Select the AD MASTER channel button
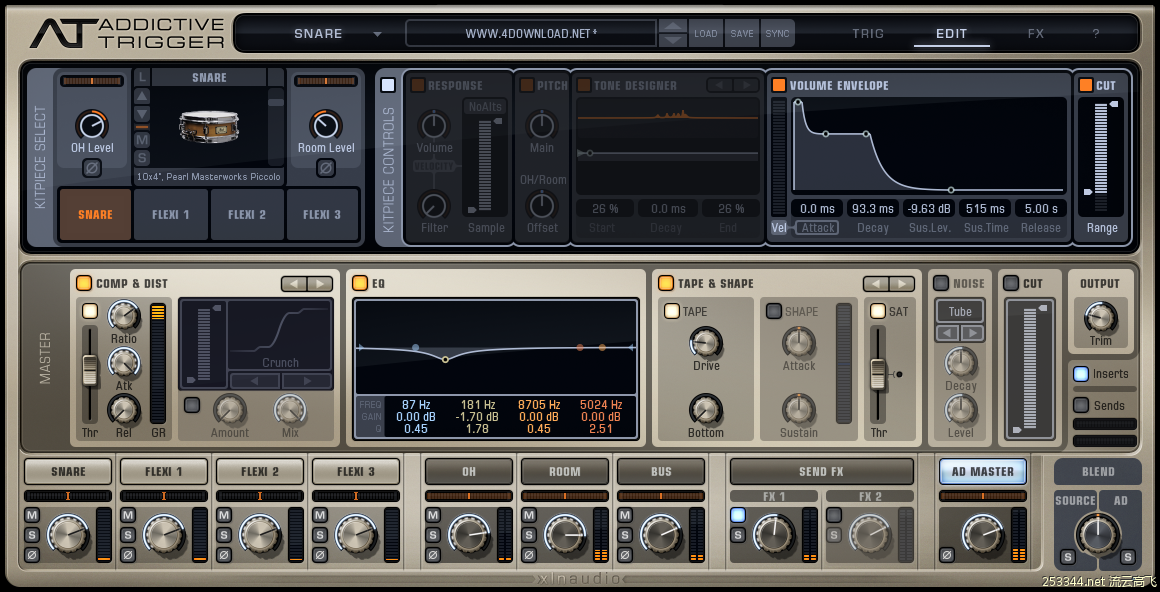Screen dimensions: 1160x592 982,471
